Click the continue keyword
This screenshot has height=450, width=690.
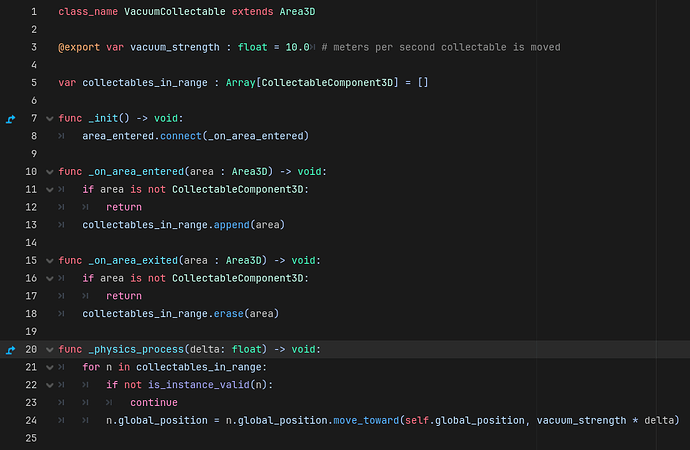(154, 402)
